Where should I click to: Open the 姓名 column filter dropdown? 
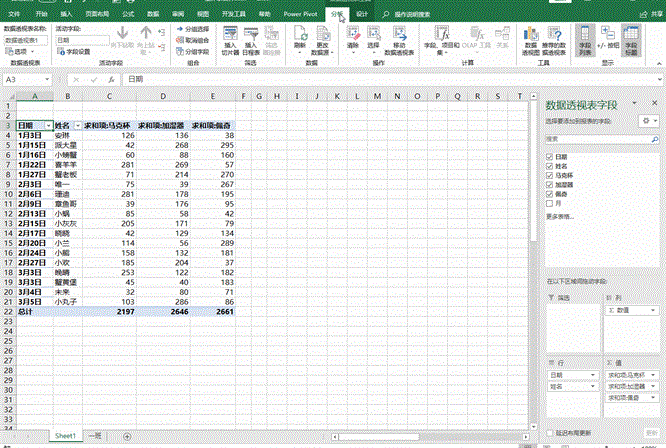tap(76, 126)
